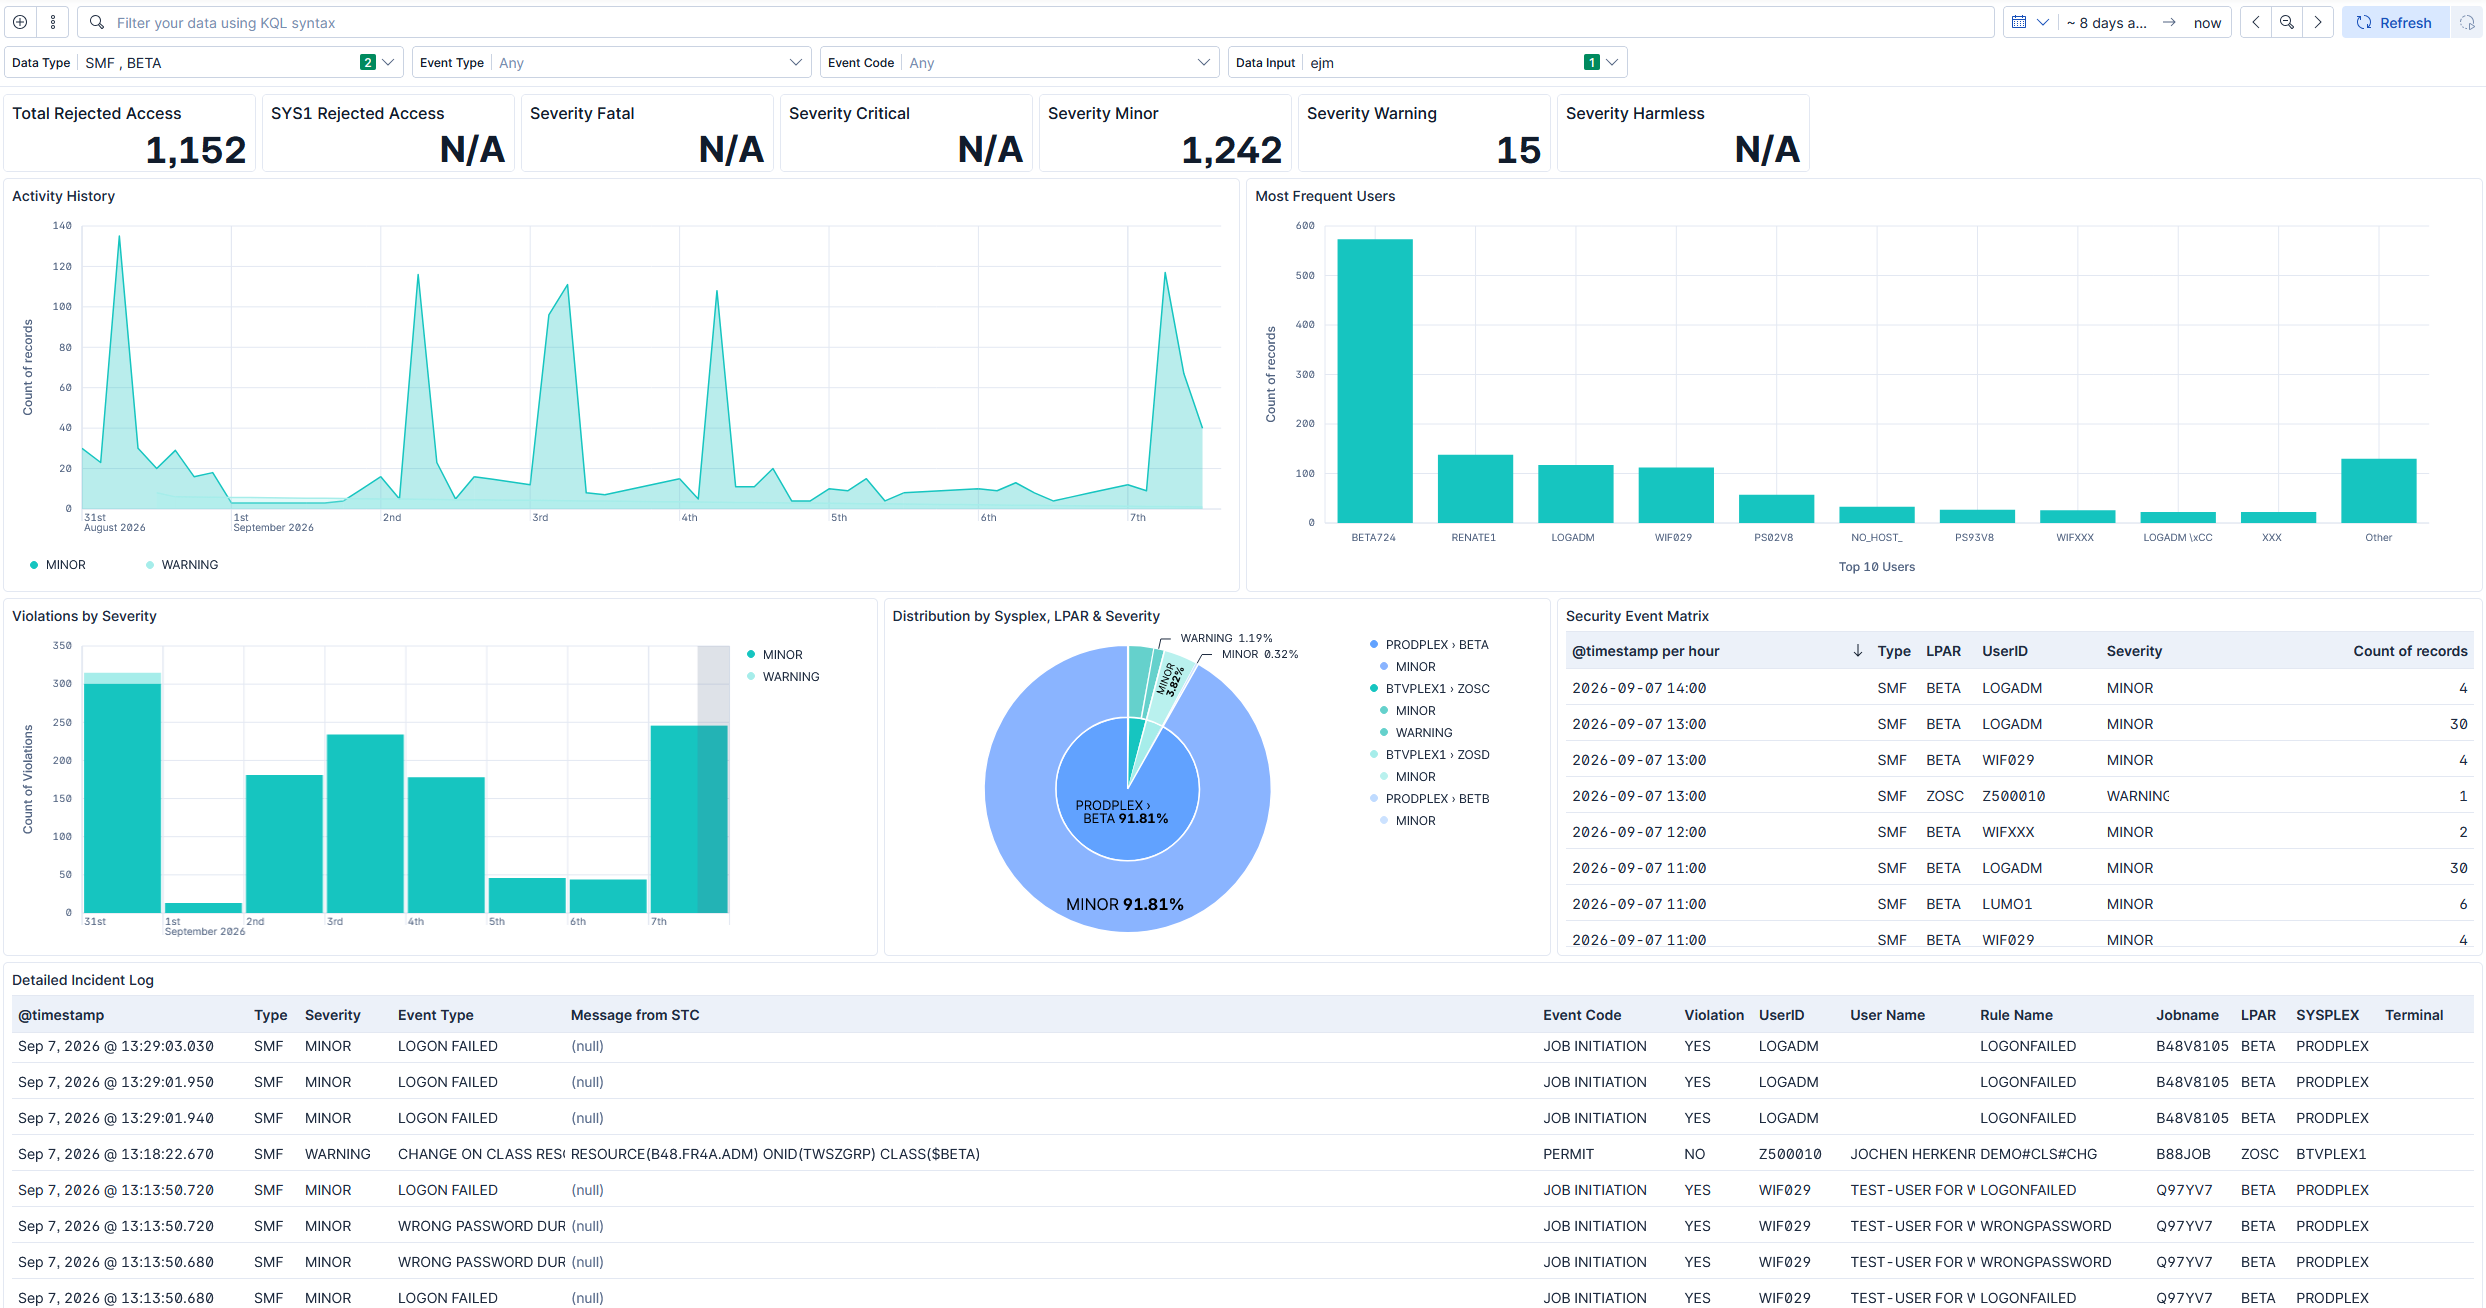Focus the KQL filter search field
This screenshot has width=2486, height=1308.
[x=1036, y=22]
